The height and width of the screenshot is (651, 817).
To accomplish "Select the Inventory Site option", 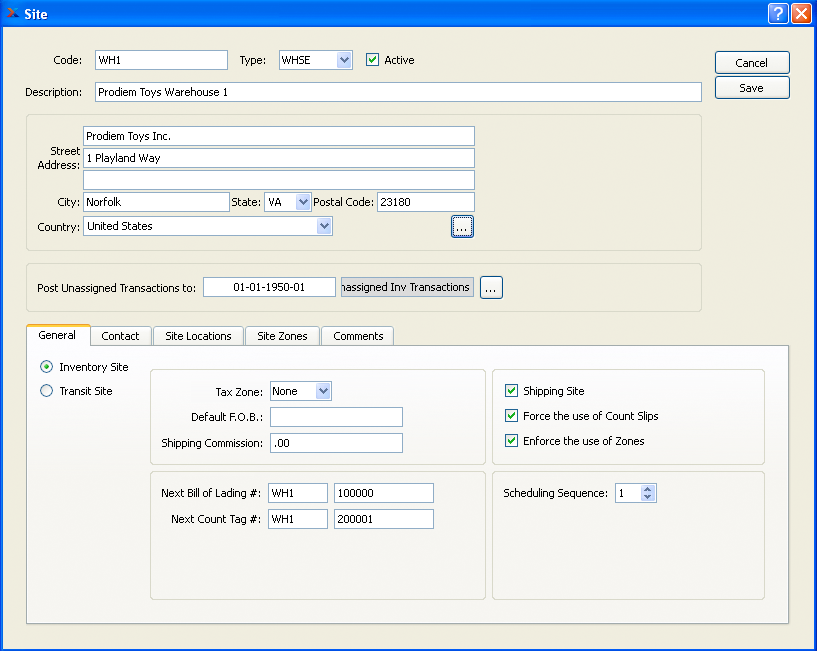I will pyautogui.click(x=47, y=367).
